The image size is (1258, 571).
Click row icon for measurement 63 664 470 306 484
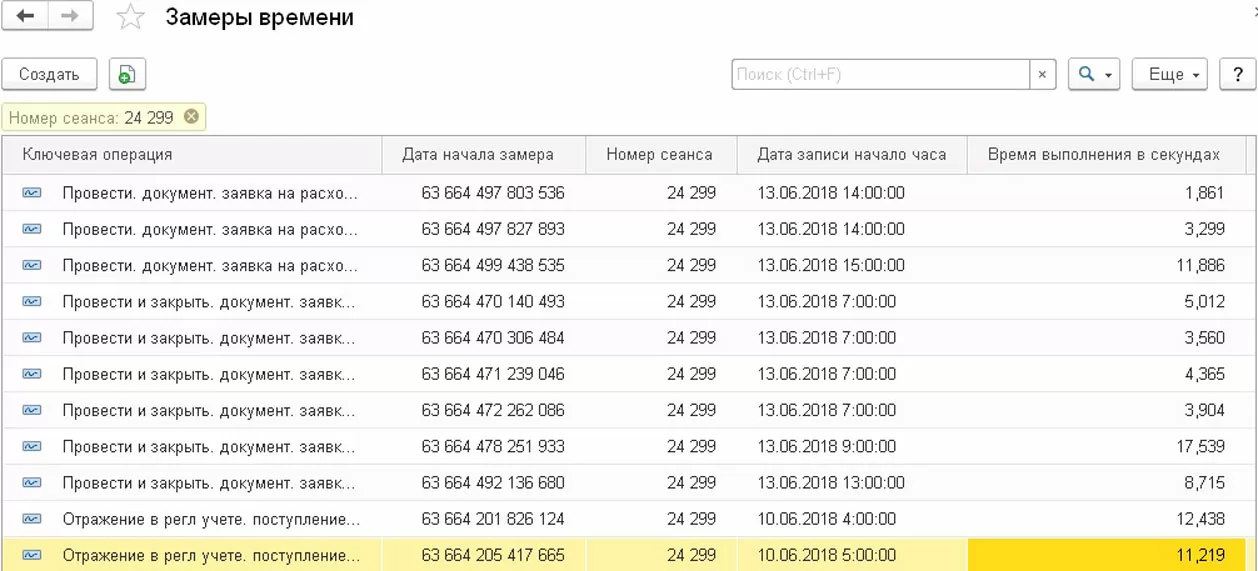(x=32, y=338)
